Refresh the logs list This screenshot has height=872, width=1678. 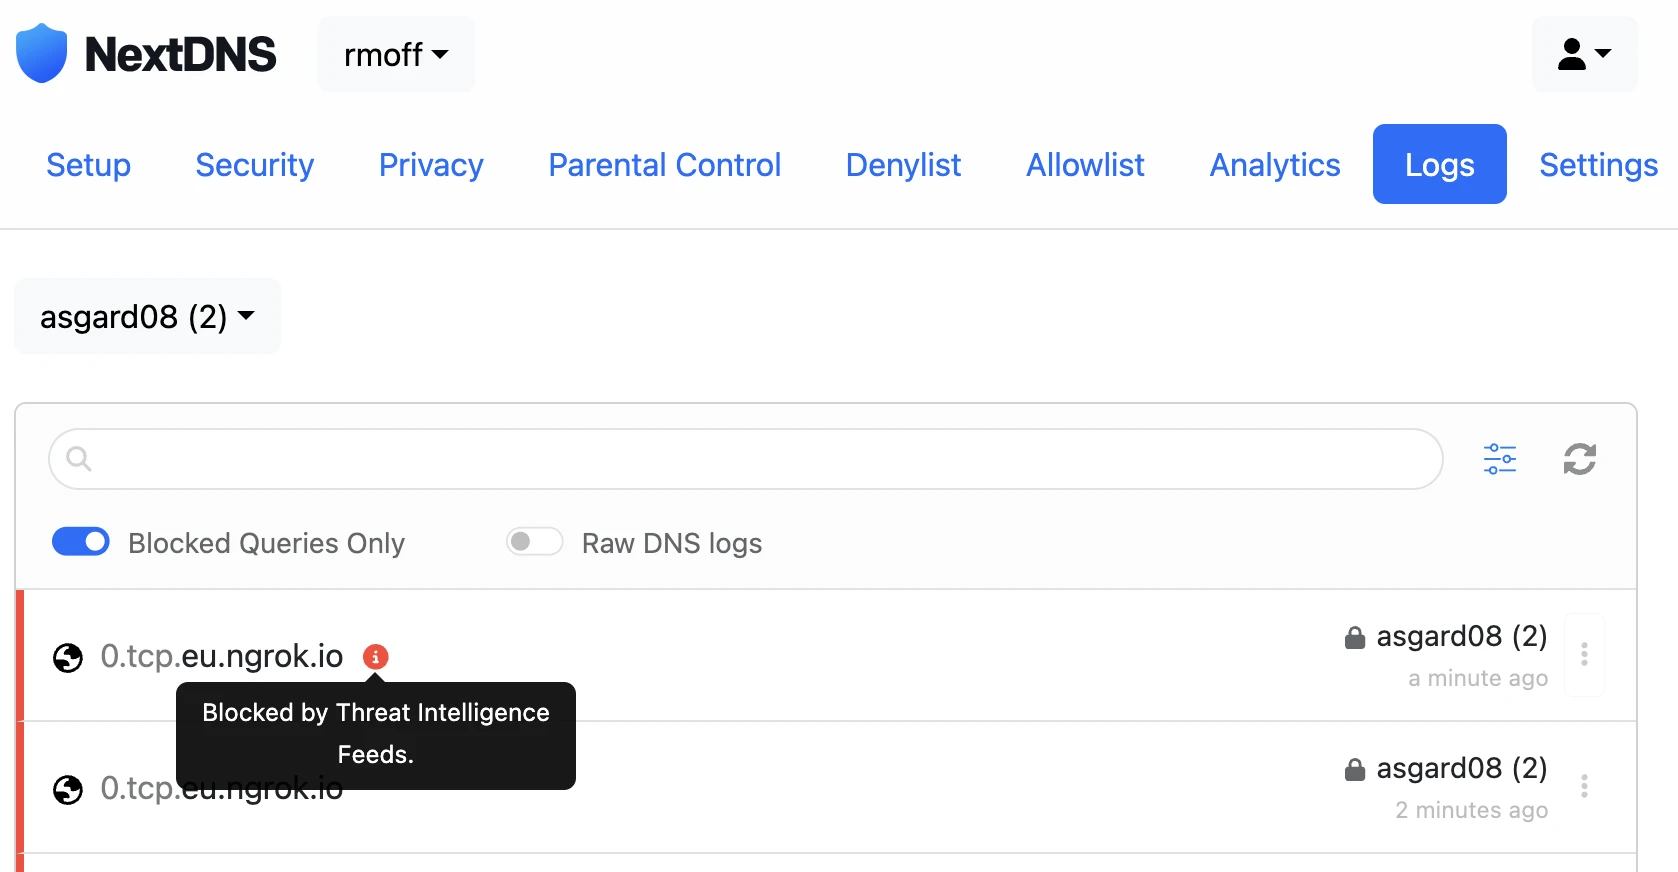click(x=1580, y=459)
